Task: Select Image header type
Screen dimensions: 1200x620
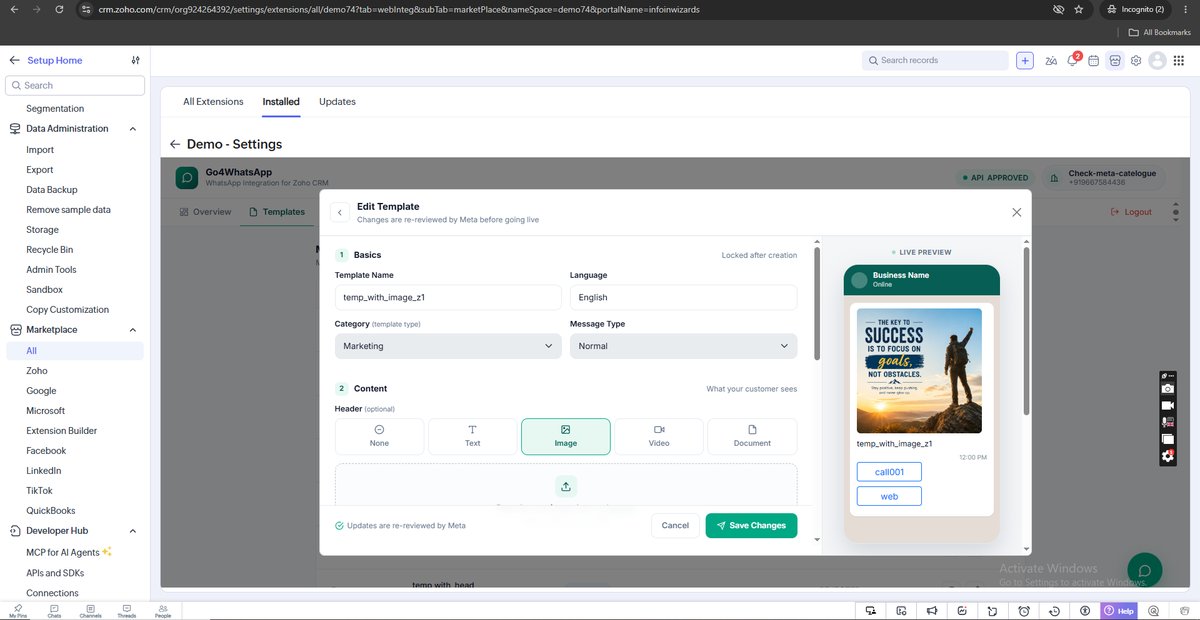Action: (x=565, y=436)
